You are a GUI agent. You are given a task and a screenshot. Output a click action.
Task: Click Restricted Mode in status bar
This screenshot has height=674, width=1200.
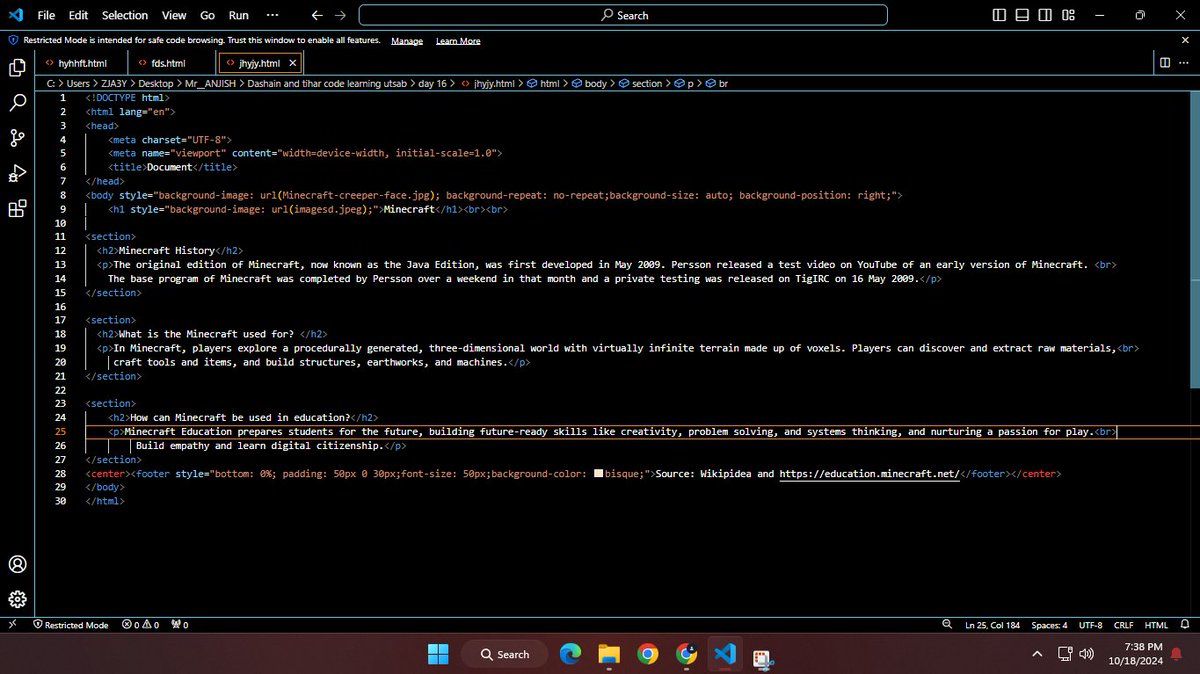click(x=70, y=625)
